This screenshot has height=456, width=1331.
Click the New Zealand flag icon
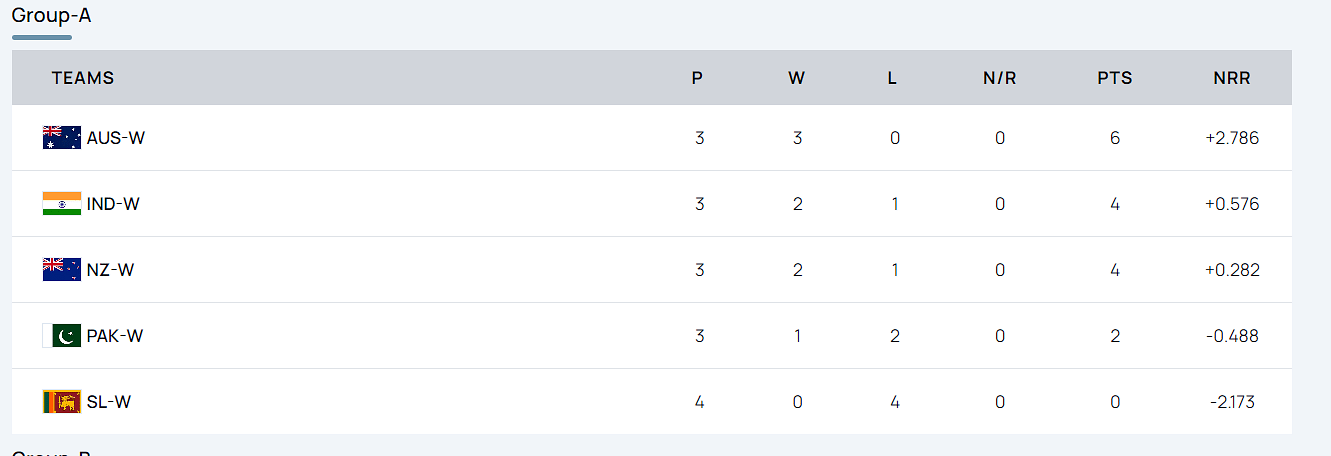click(61, 270)
